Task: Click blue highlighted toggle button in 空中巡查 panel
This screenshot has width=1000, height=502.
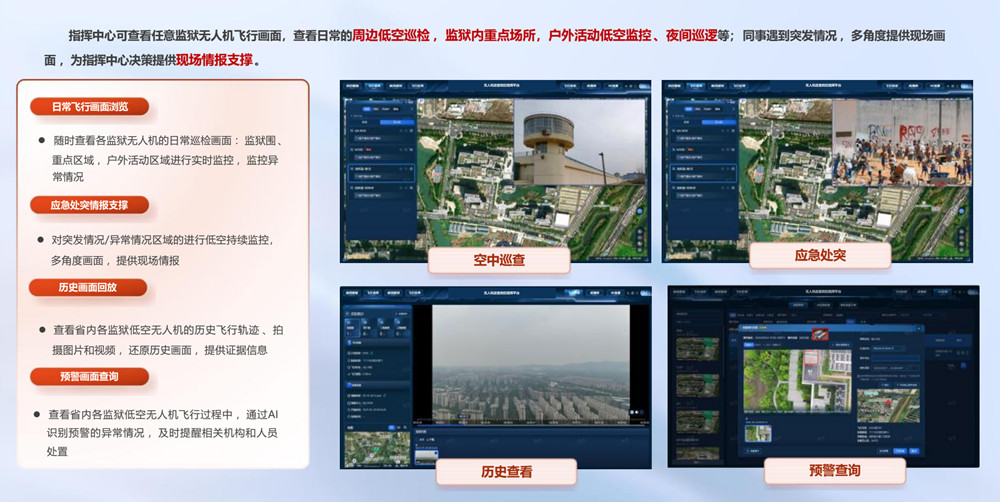Action: point(397,122)
